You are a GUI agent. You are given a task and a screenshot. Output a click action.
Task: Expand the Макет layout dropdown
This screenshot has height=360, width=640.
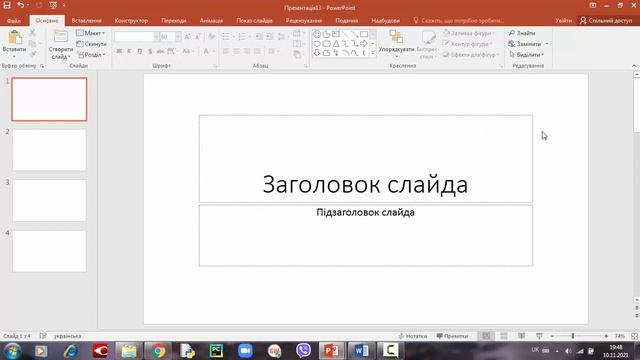point(91,33)
